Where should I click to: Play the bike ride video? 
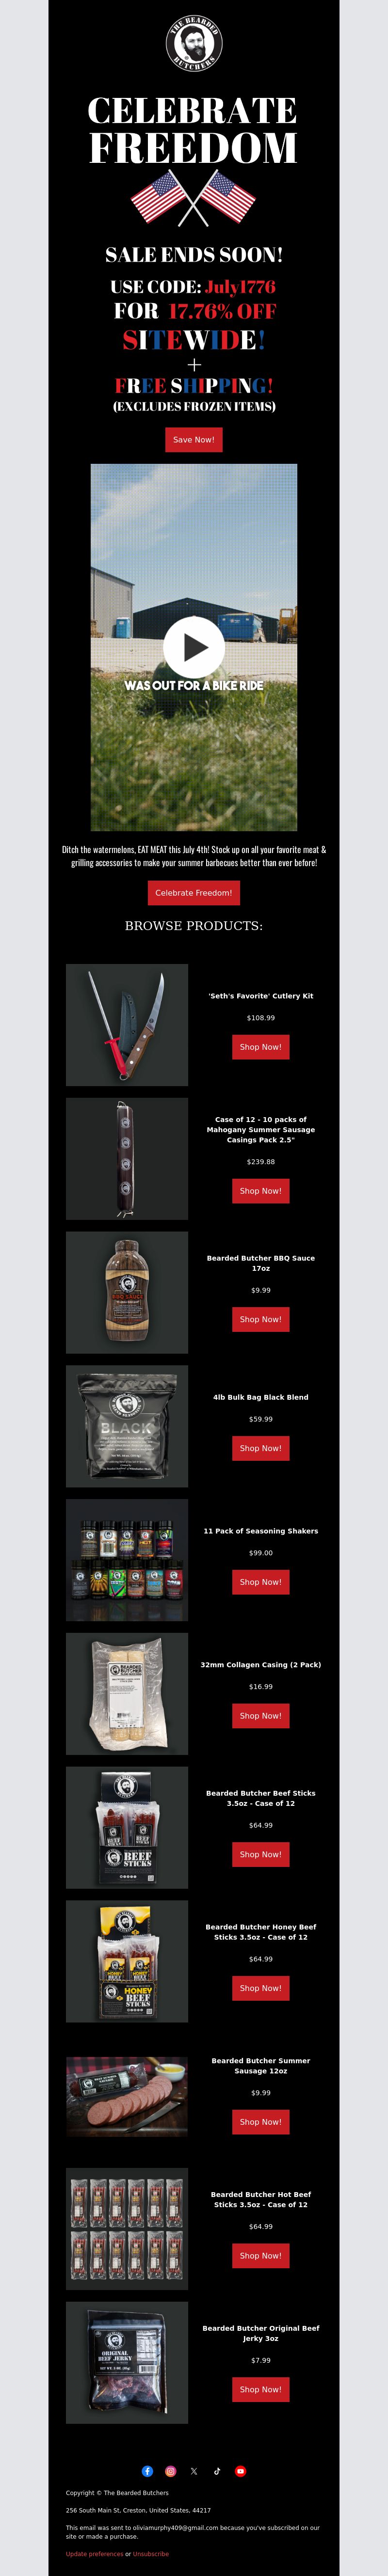(x=194, y=646)
